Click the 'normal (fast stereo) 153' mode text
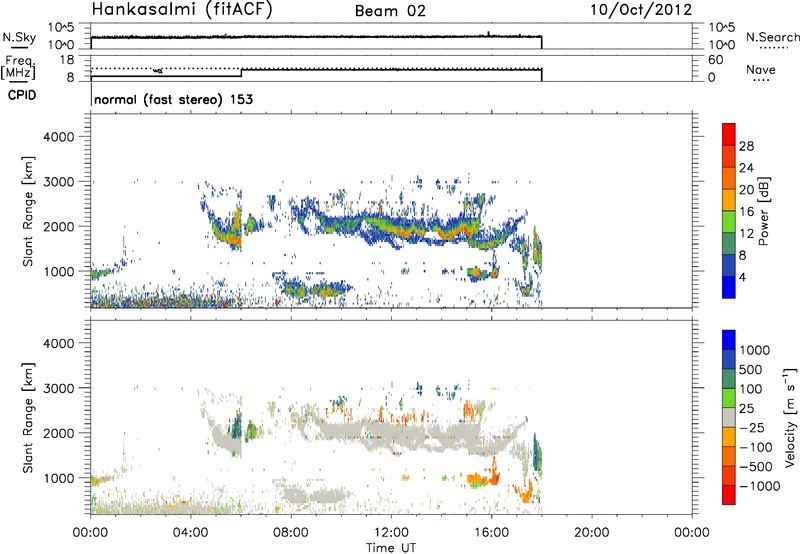Screen dimensions: 800x554 [173, 100]
